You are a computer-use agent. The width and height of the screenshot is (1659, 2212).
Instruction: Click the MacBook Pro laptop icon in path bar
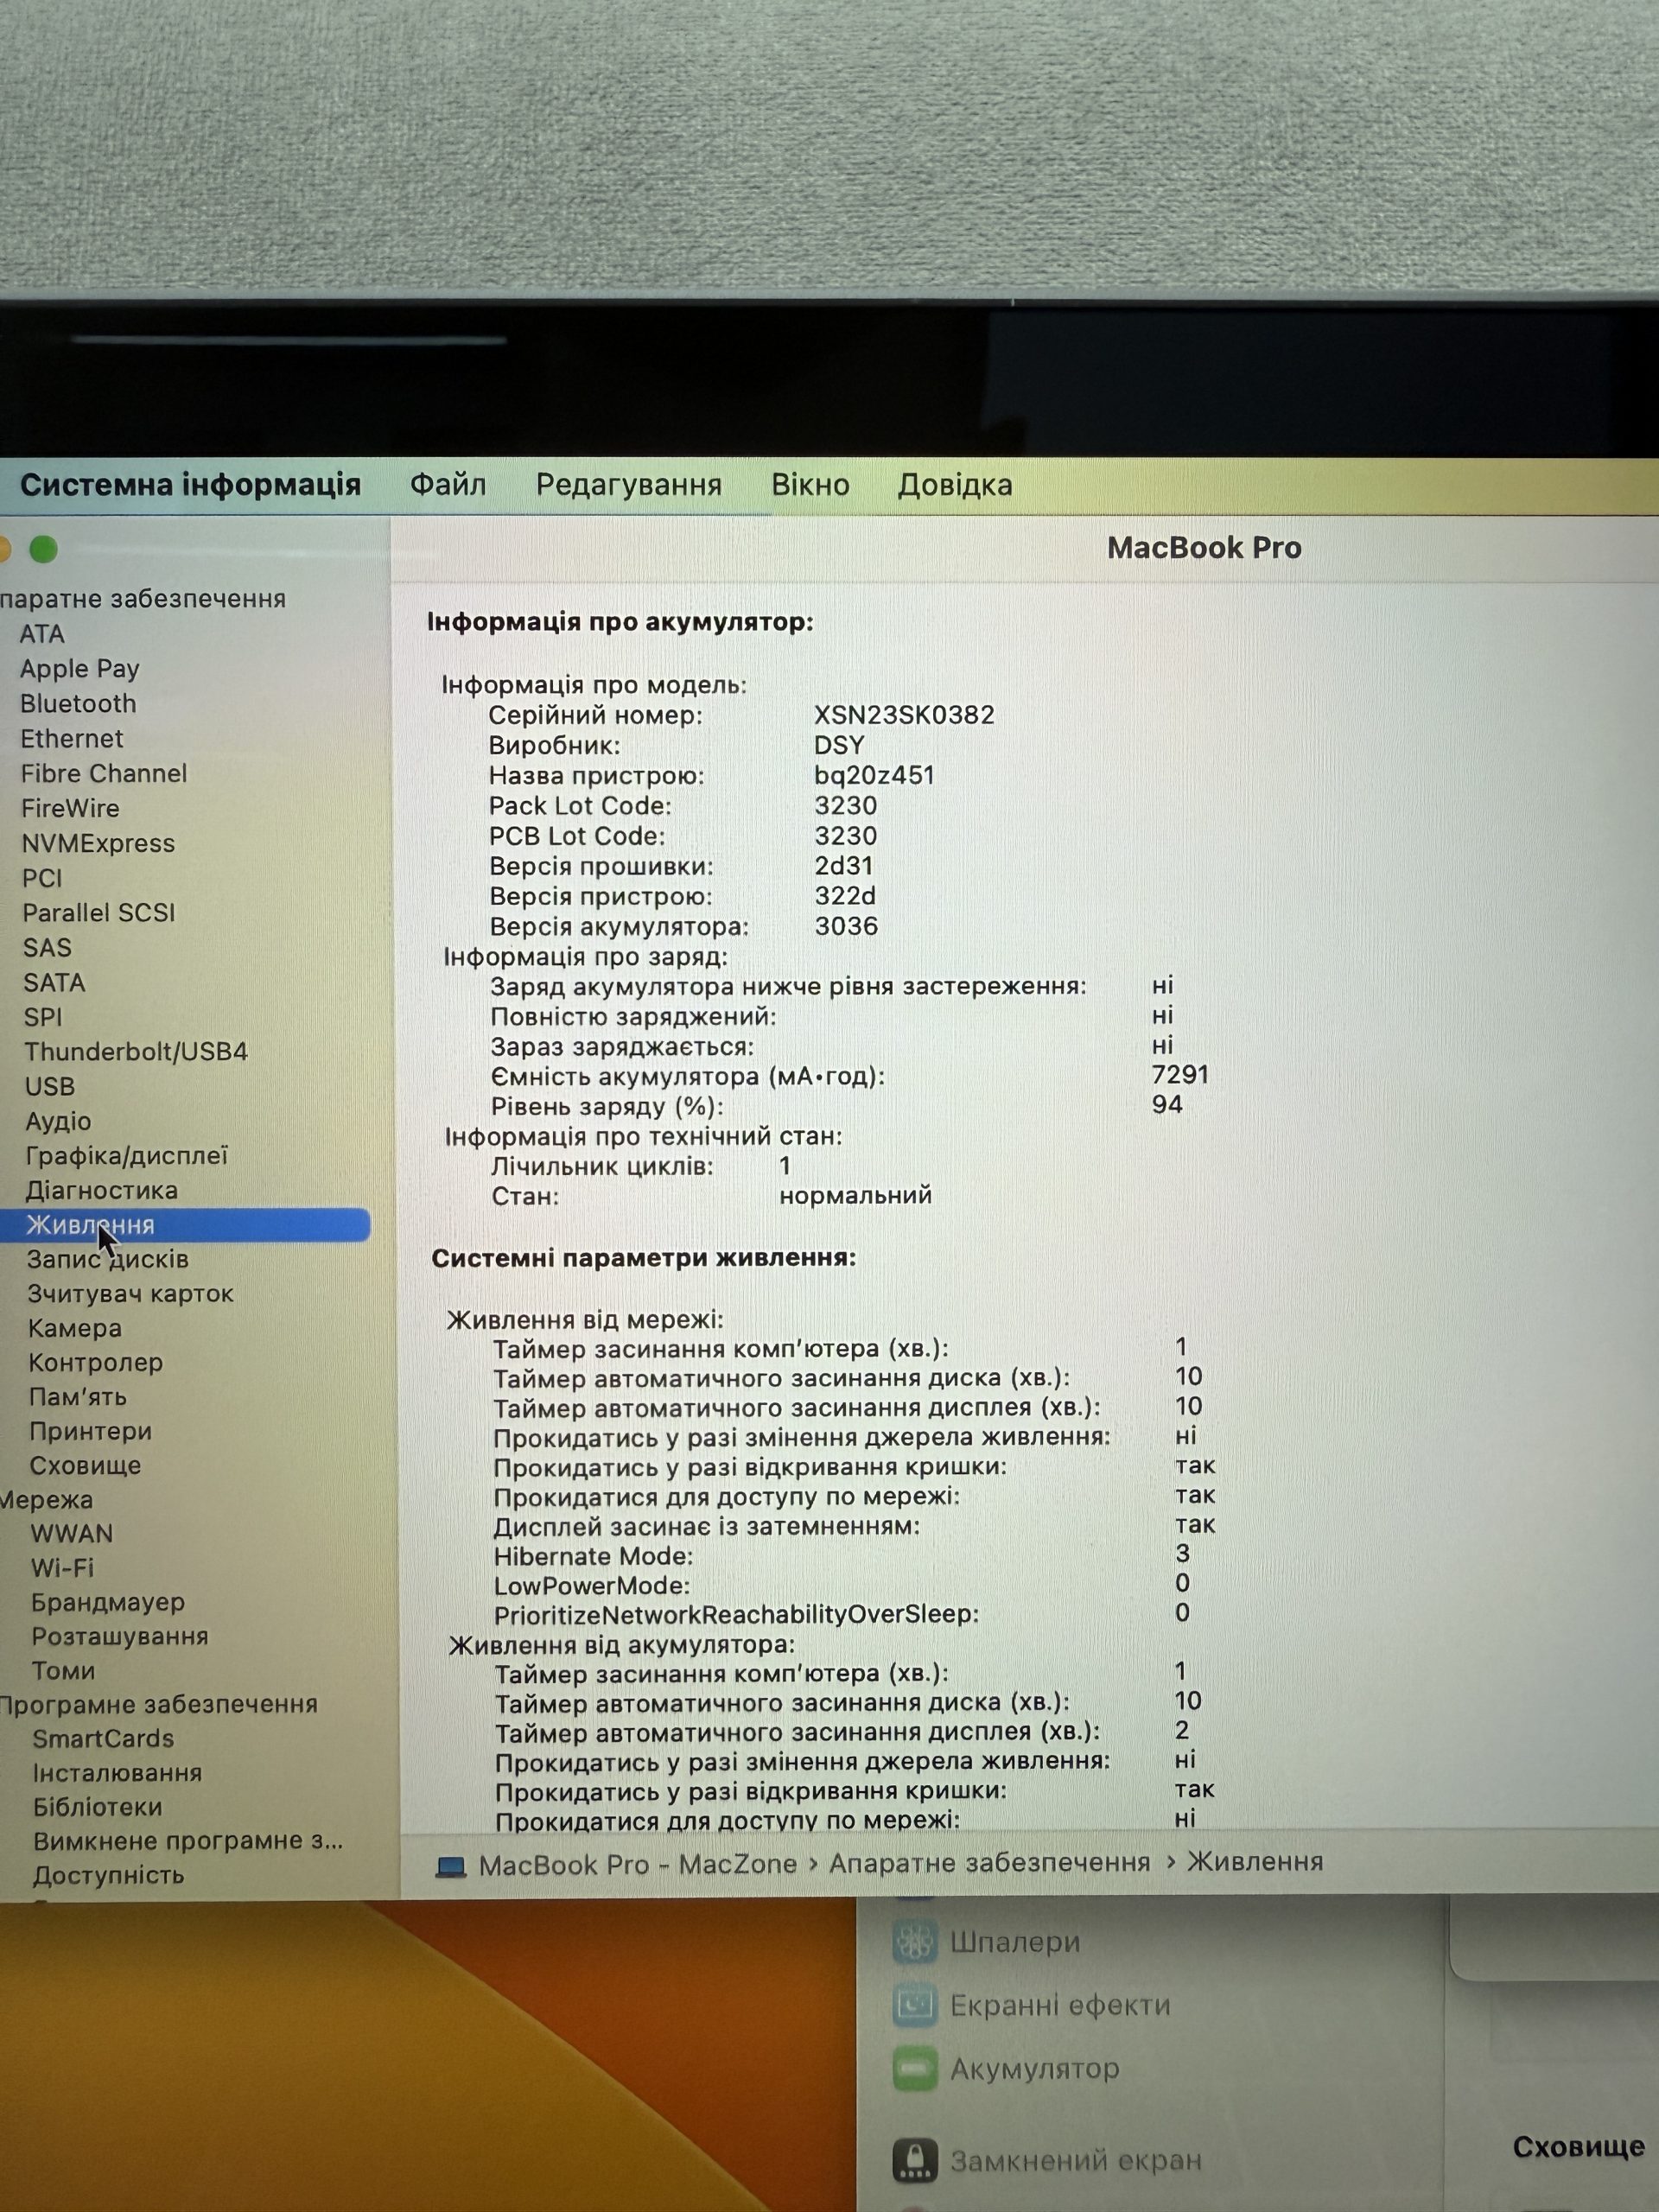pos(451,1867)
